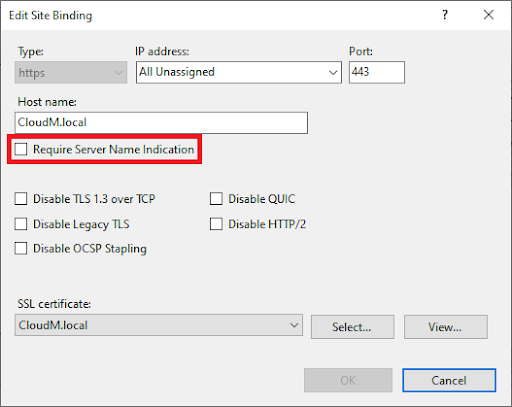Click the disabled OK button
This screenshot has height=407, width=512.
pyautogui.click(x=348, y=380)
